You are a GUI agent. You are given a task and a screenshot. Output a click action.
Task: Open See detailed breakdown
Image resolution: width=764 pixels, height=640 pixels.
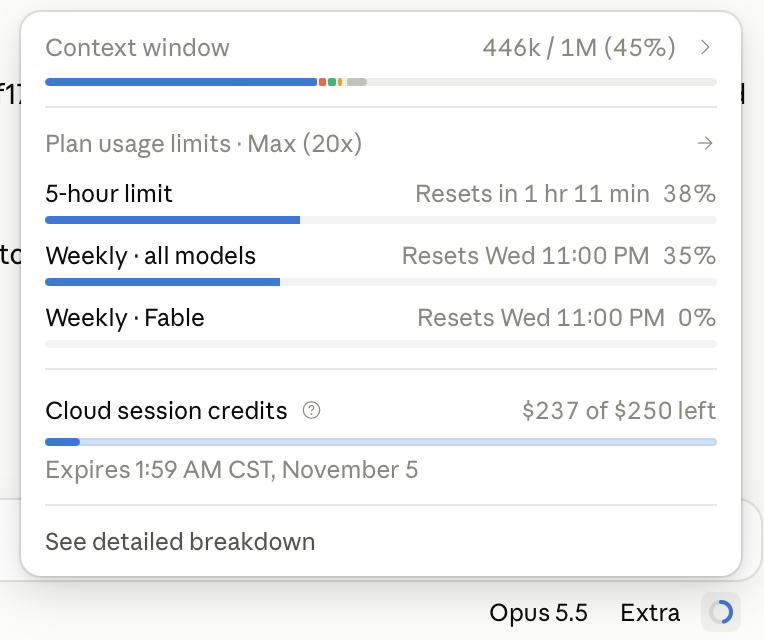pyautogui.click(x=180, y=542)
